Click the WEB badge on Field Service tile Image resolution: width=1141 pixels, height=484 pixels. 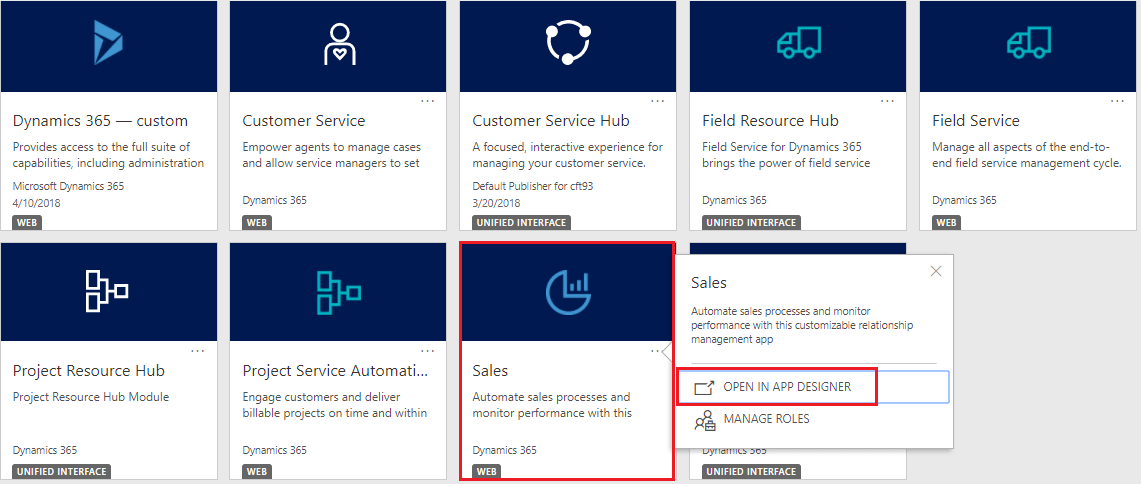tap(947, 222)
